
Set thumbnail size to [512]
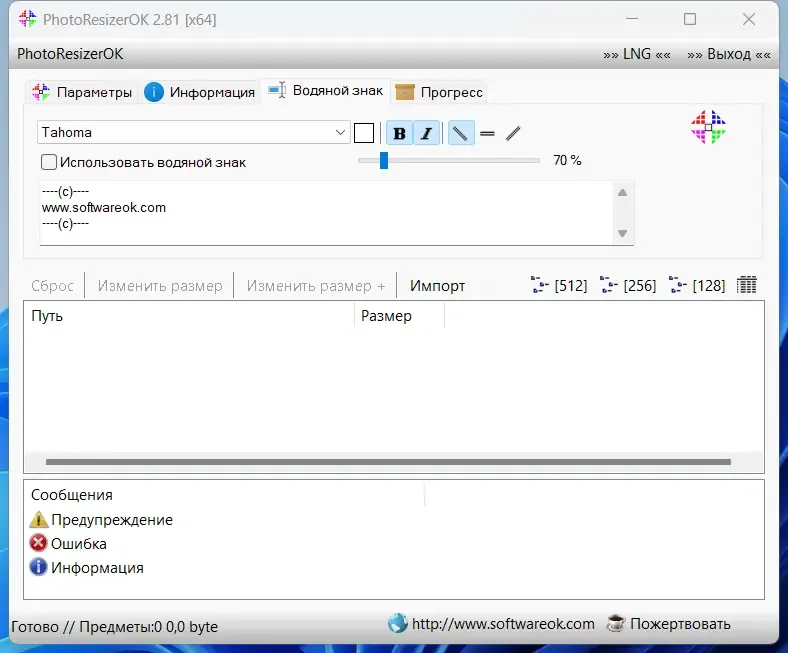pyautogui.click(x=559, y=286)
